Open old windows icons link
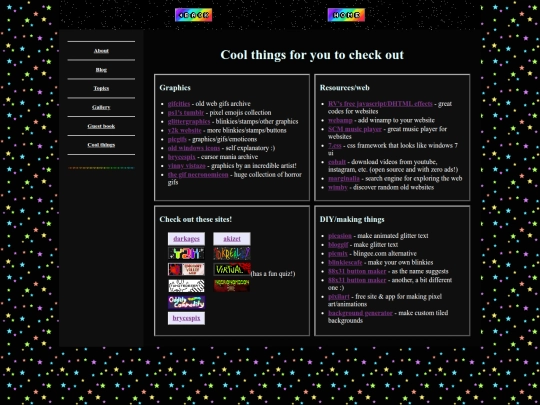Image resolution: width=540 pixels, height=405 pixels. 194,148
